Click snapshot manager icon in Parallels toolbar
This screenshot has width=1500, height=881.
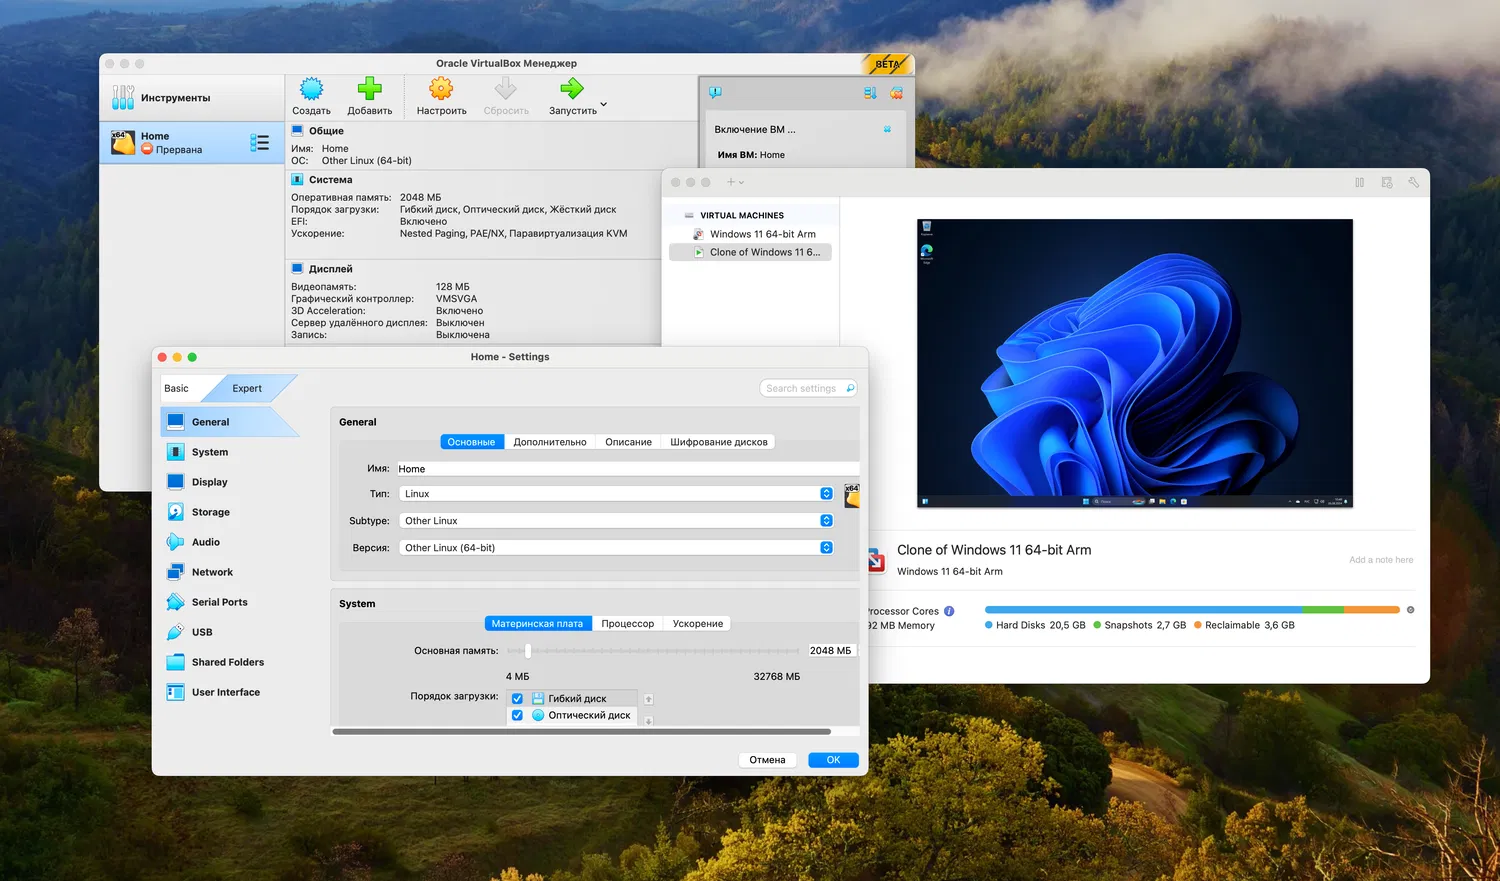tap(1387, 182)
